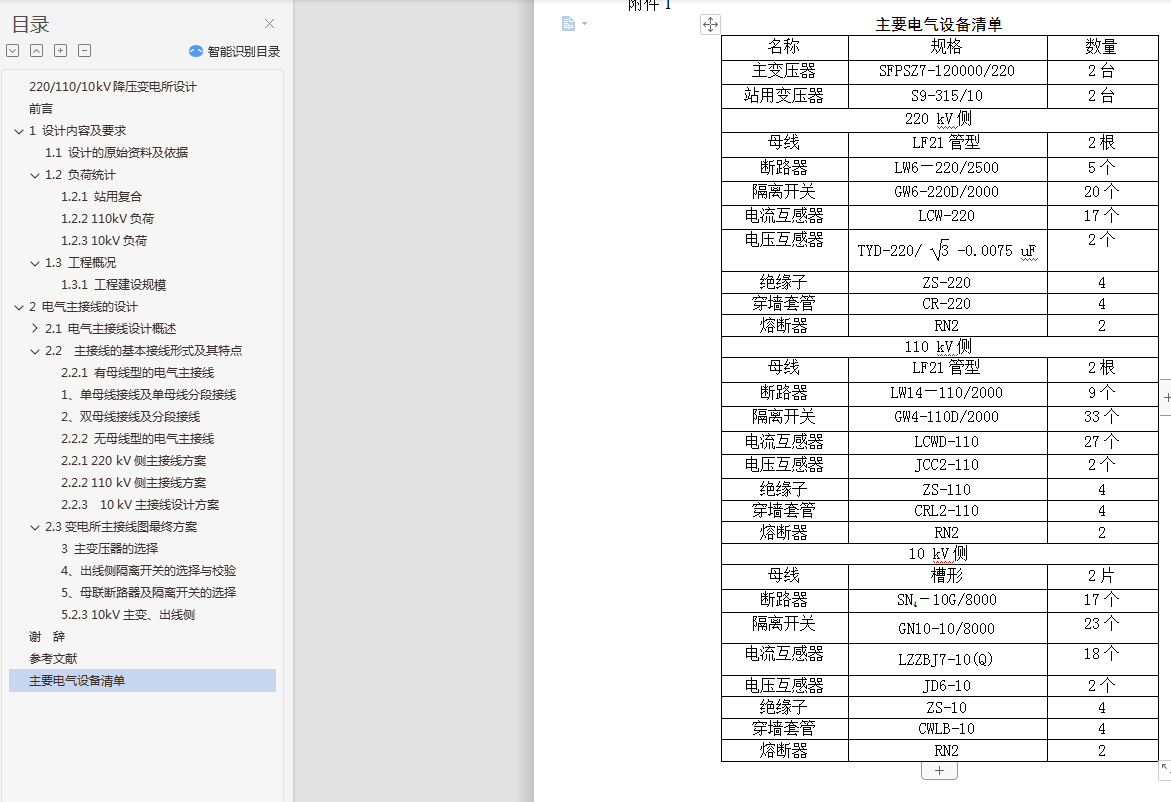Select '5、母联断路器及隔离开关的选择' entry
Viewport: 1171px width, 802px height.
click(149, 593)
